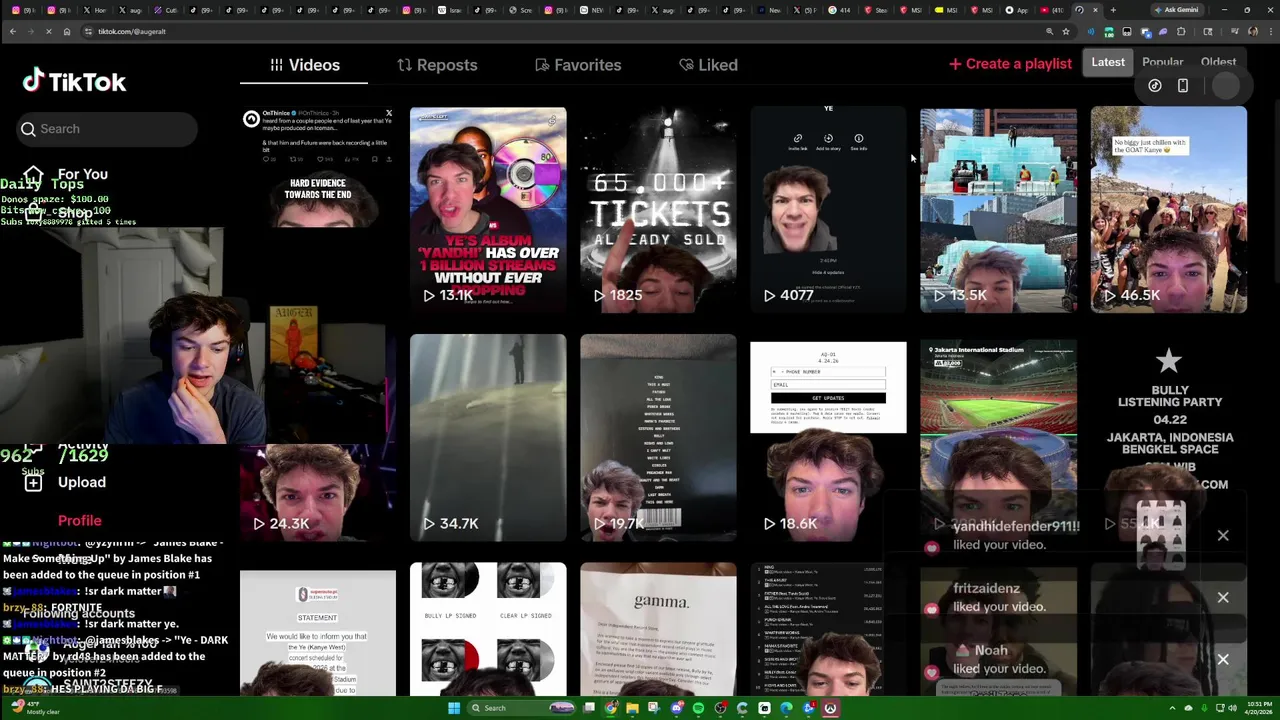Image resolution: width=1280 pixels, height=720 pixels.
Task: Open the Windows Start menu
Action: 454,708
